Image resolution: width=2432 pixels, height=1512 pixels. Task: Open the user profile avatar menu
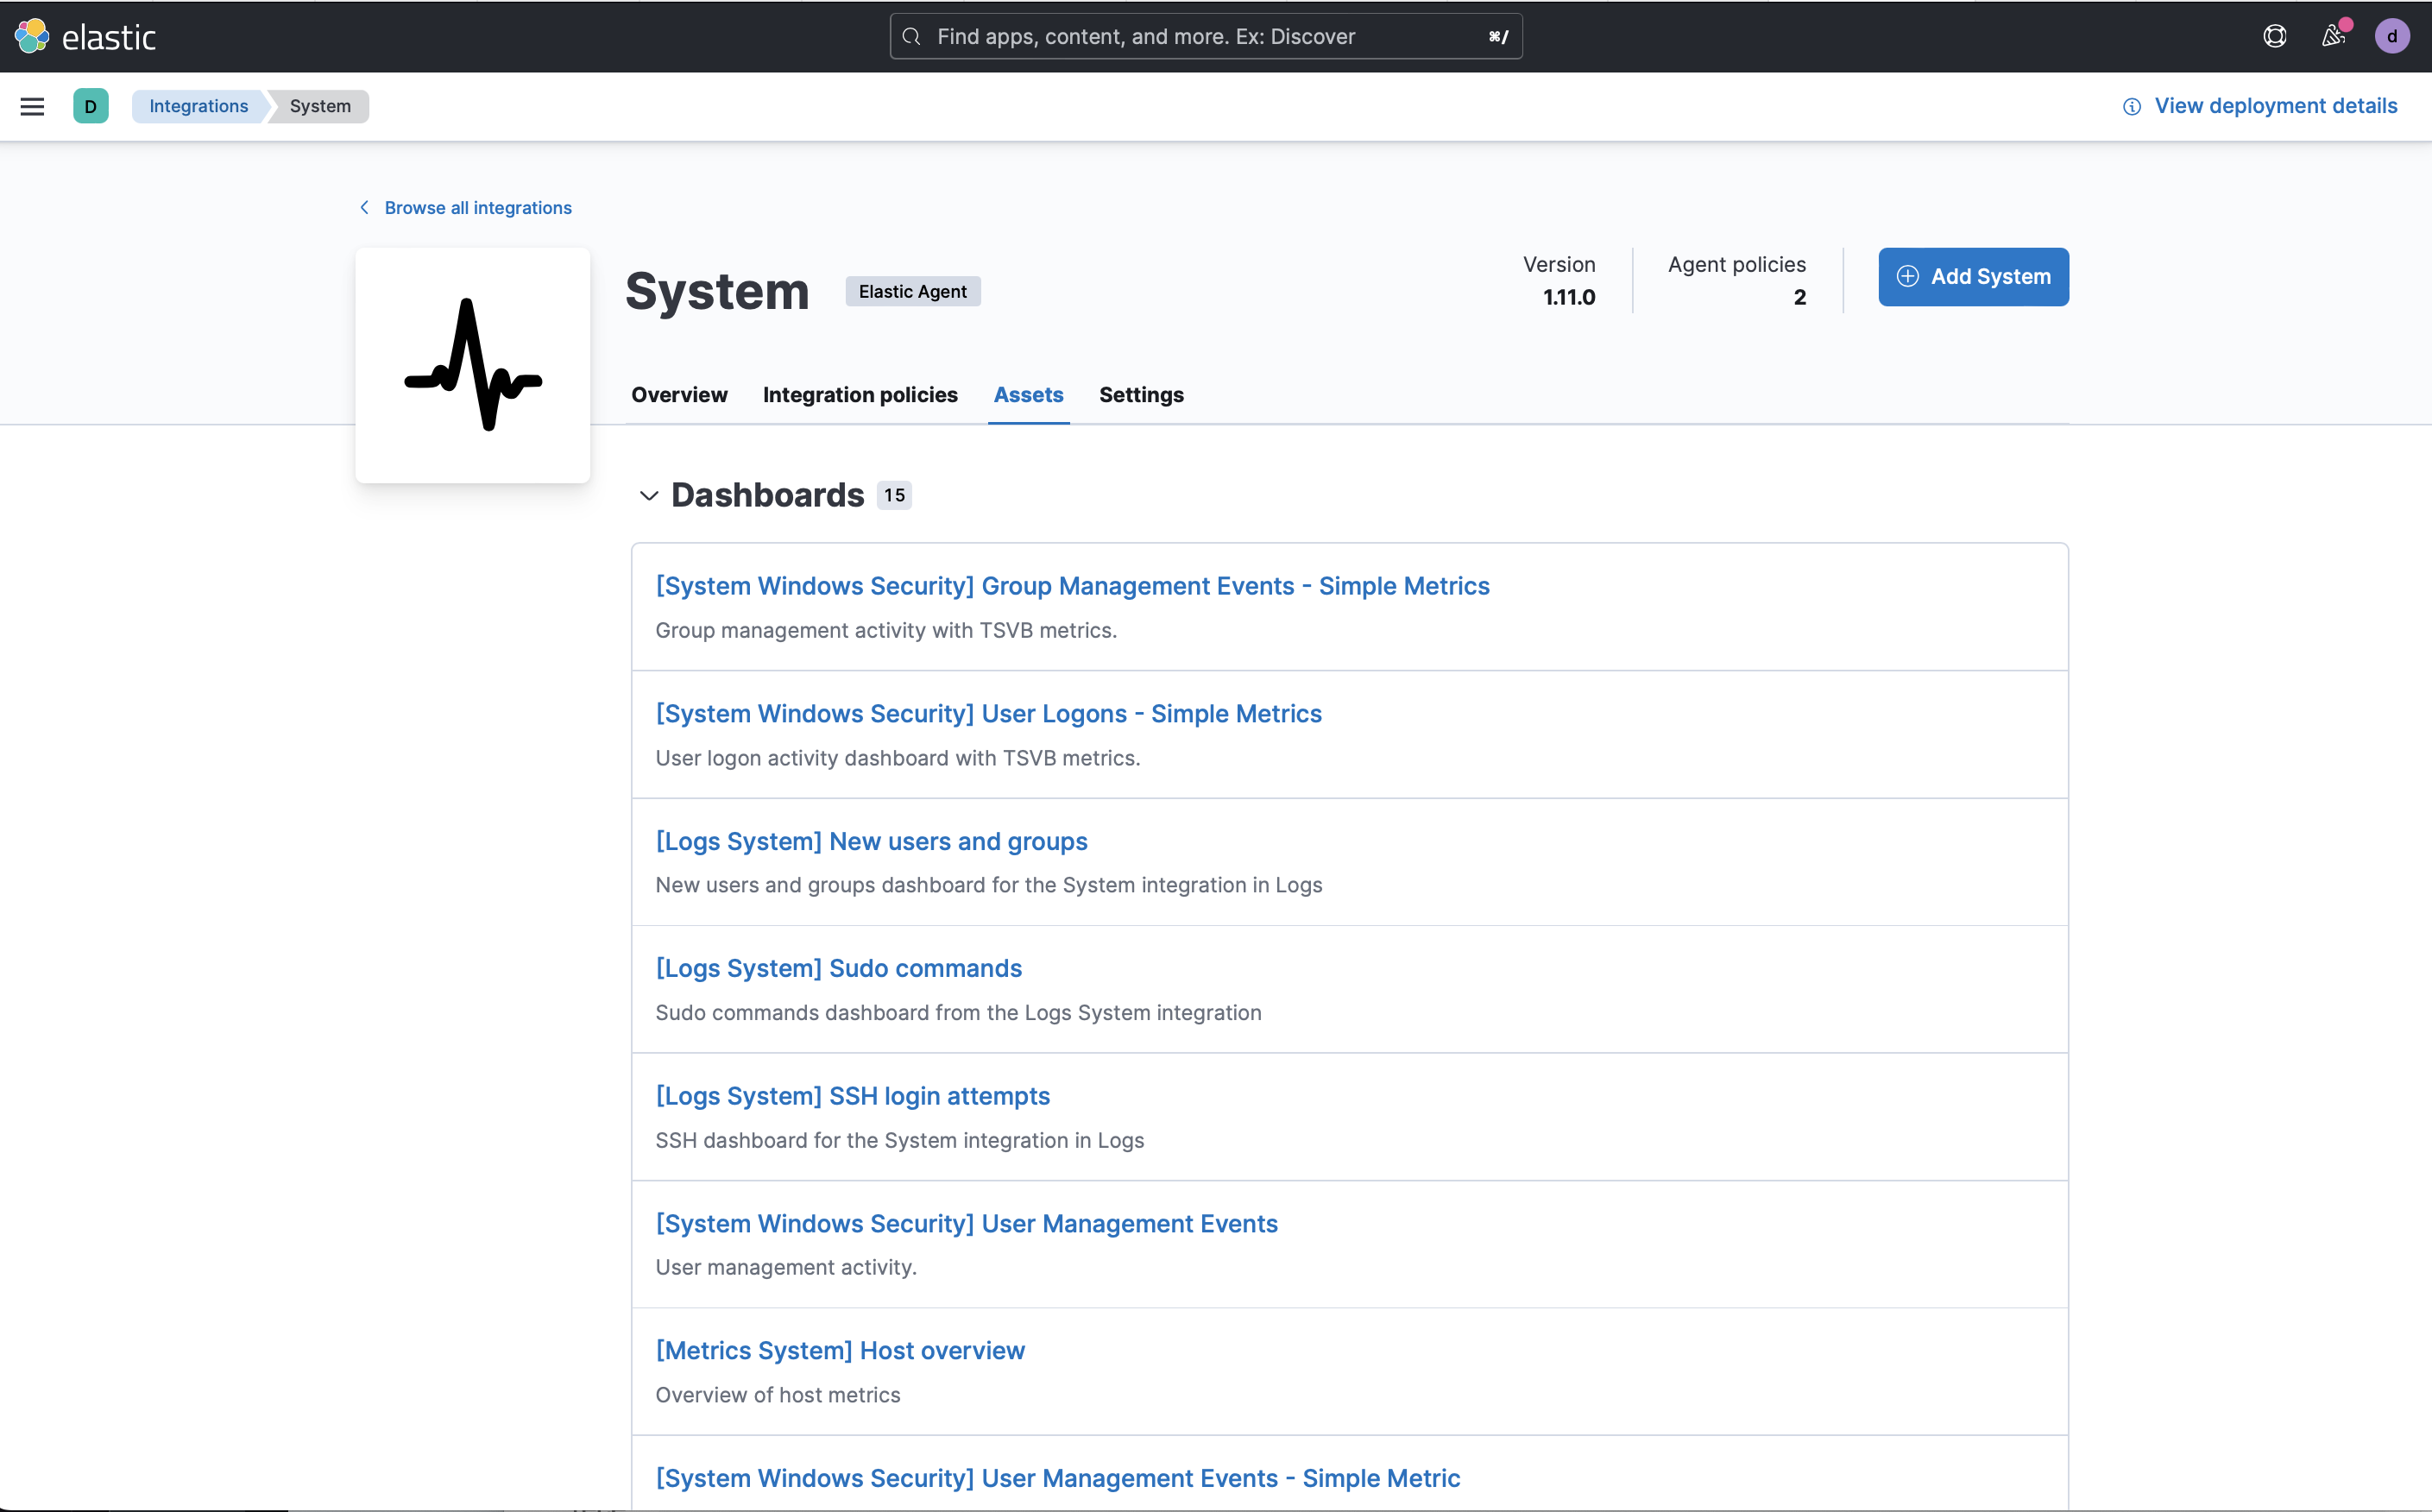click(x=2392, y=36)
